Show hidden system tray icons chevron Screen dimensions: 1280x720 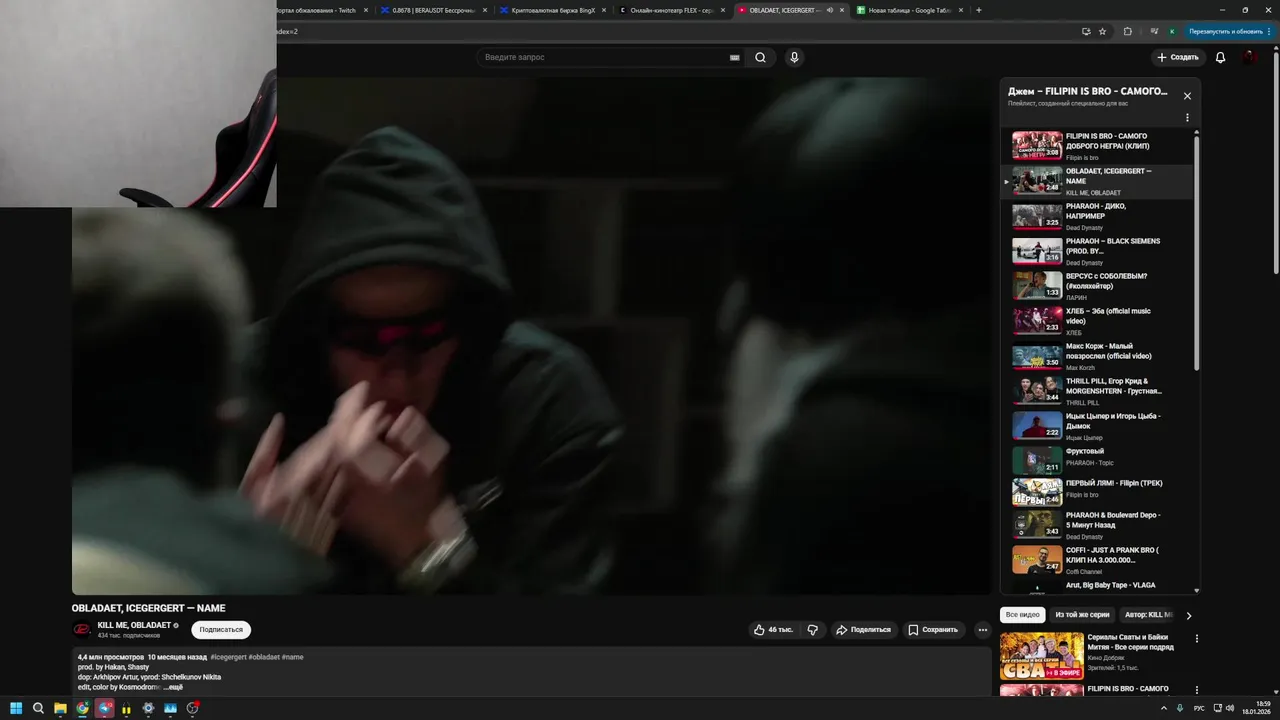tap(1165, 708)
